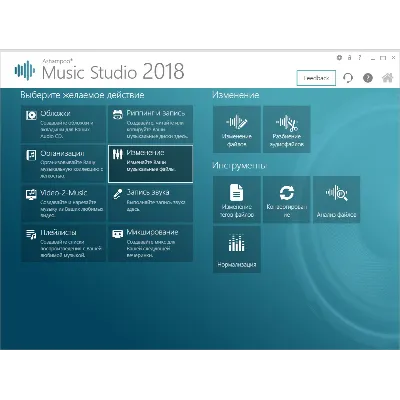Click the small question mark in title bar
The width and height of the screenshot is (400, 400).
pyautogui.click(x=359, y=58)
